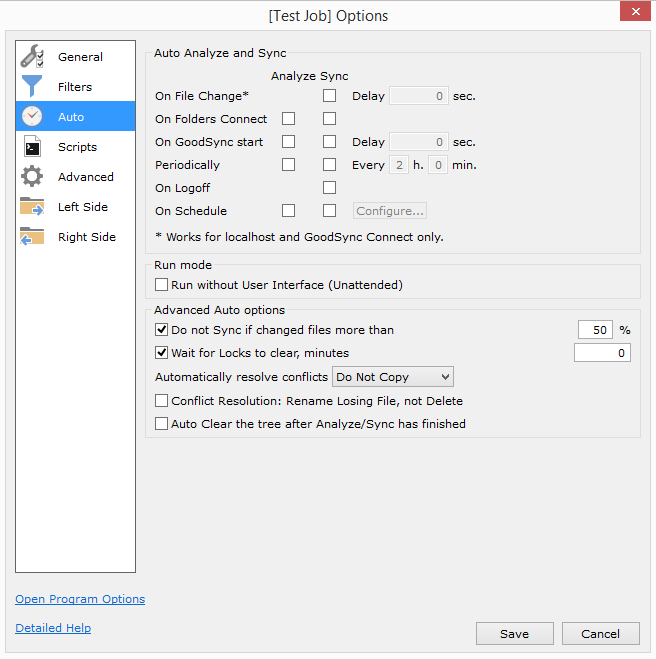
Task: Click the Left Side folder icon
Action: [x=32, y=207]
